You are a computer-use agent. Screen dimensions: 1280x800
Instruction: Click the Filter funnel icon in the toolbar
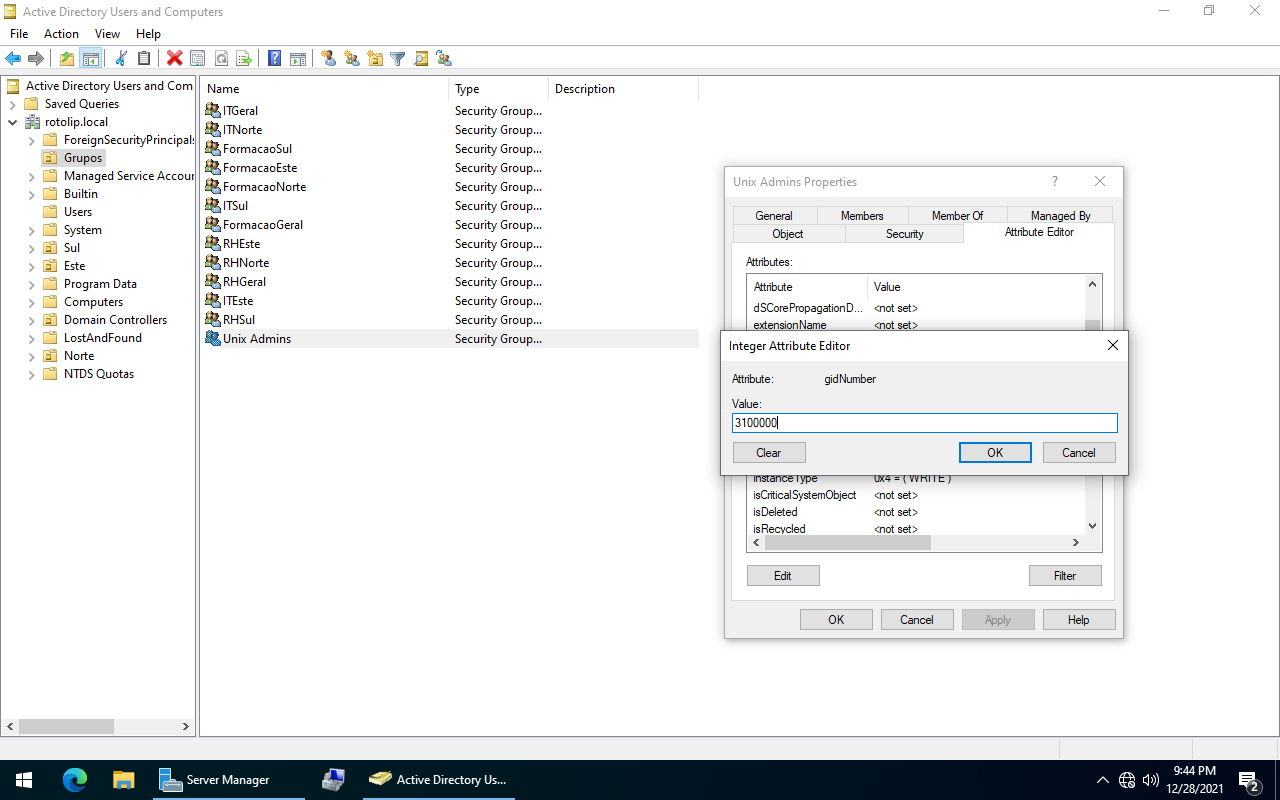[397, 59]
